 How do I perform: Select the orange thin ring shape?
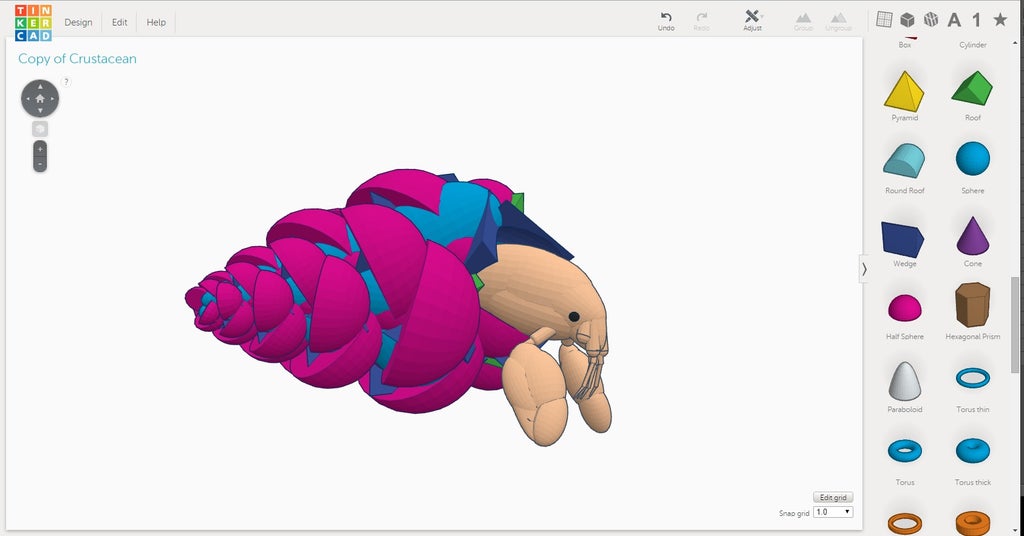904,523
